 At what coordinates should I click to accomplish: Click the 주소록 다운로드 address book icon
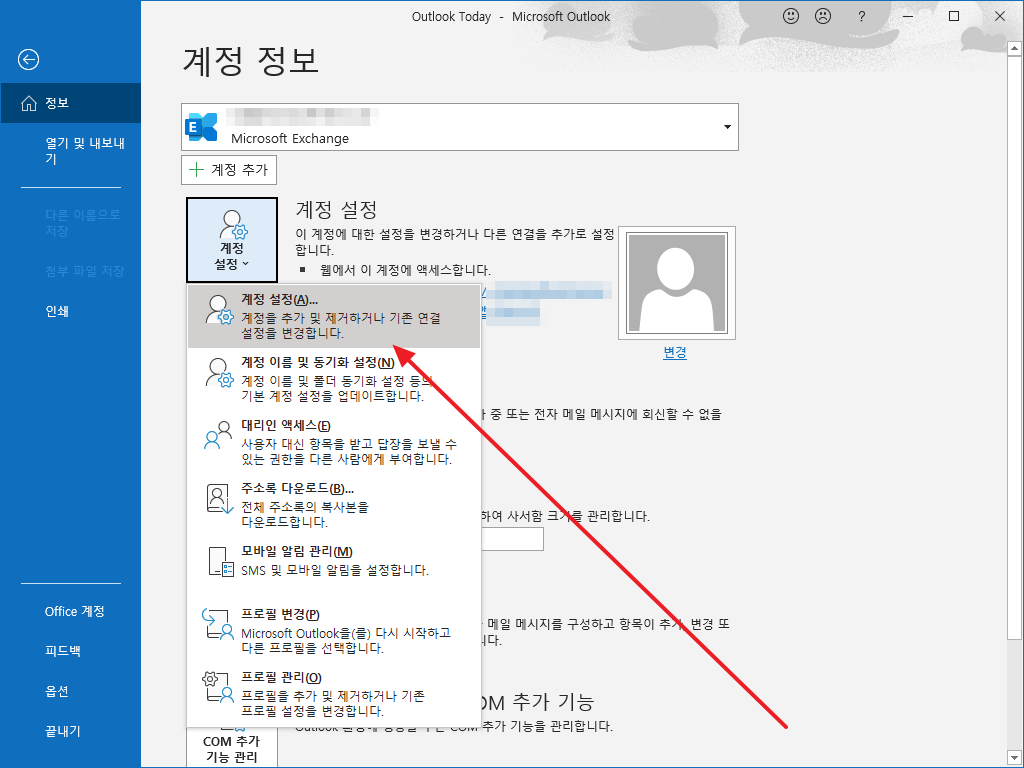pyautogui.click(x=219, y=498)
